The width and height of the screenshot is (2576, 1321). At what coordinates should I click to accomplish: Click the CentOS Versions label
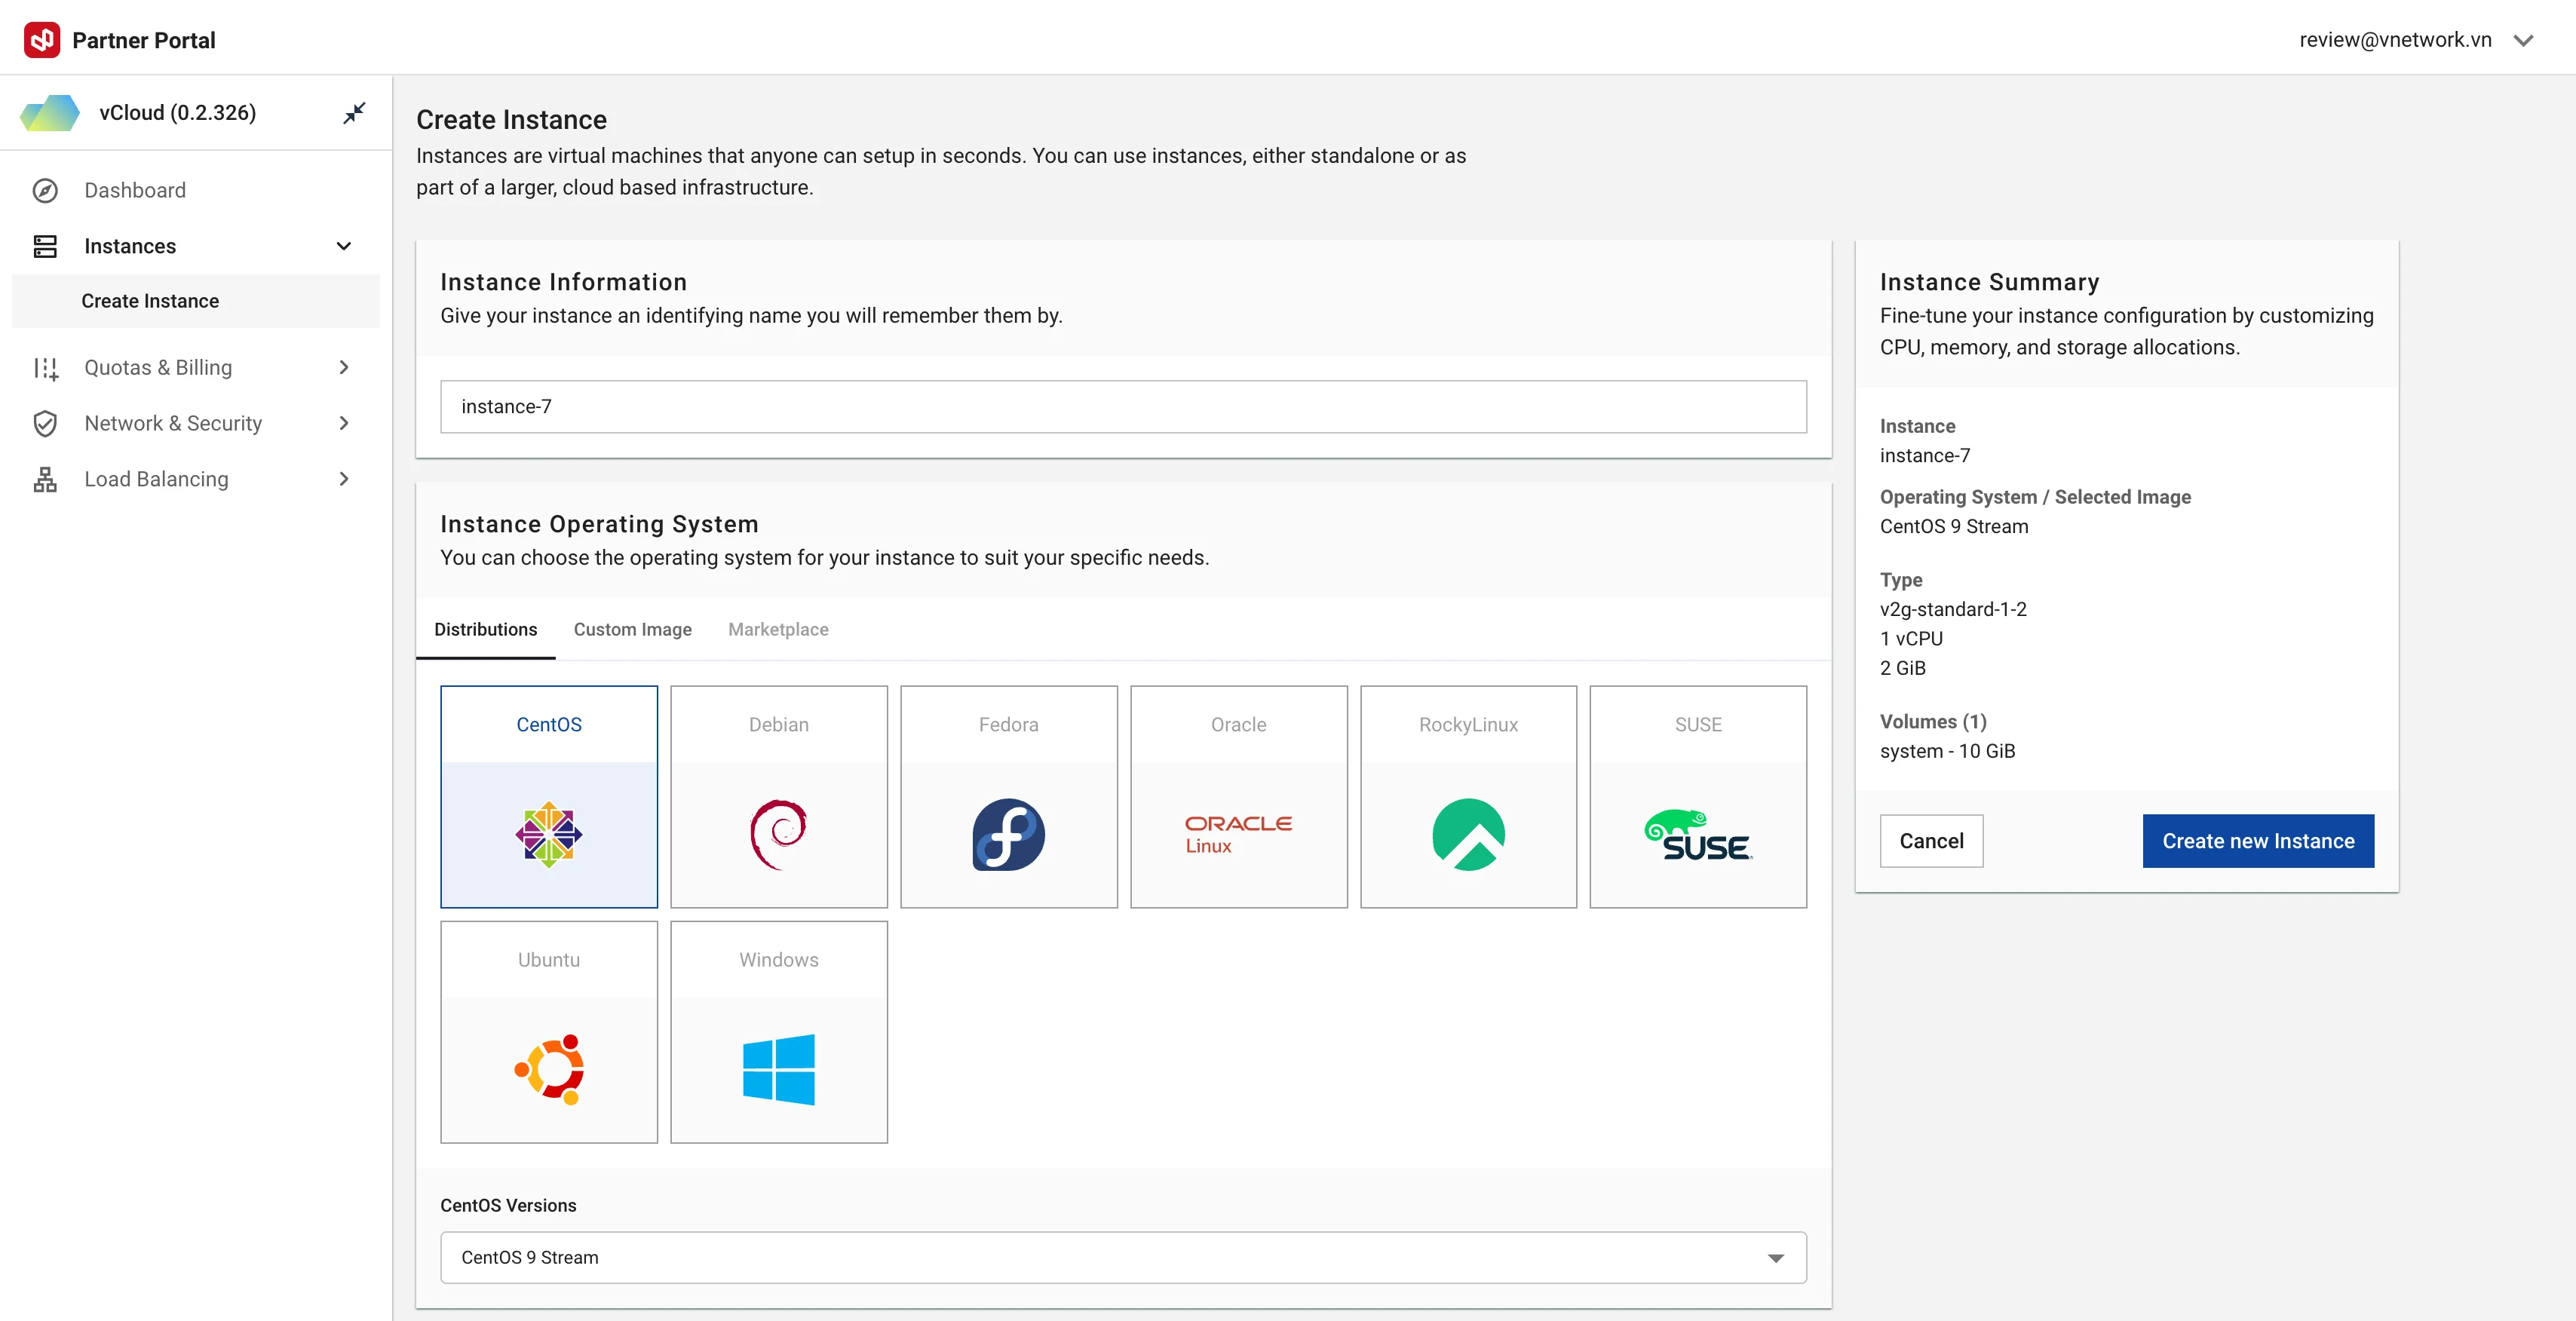click(x=508, y=1206)
